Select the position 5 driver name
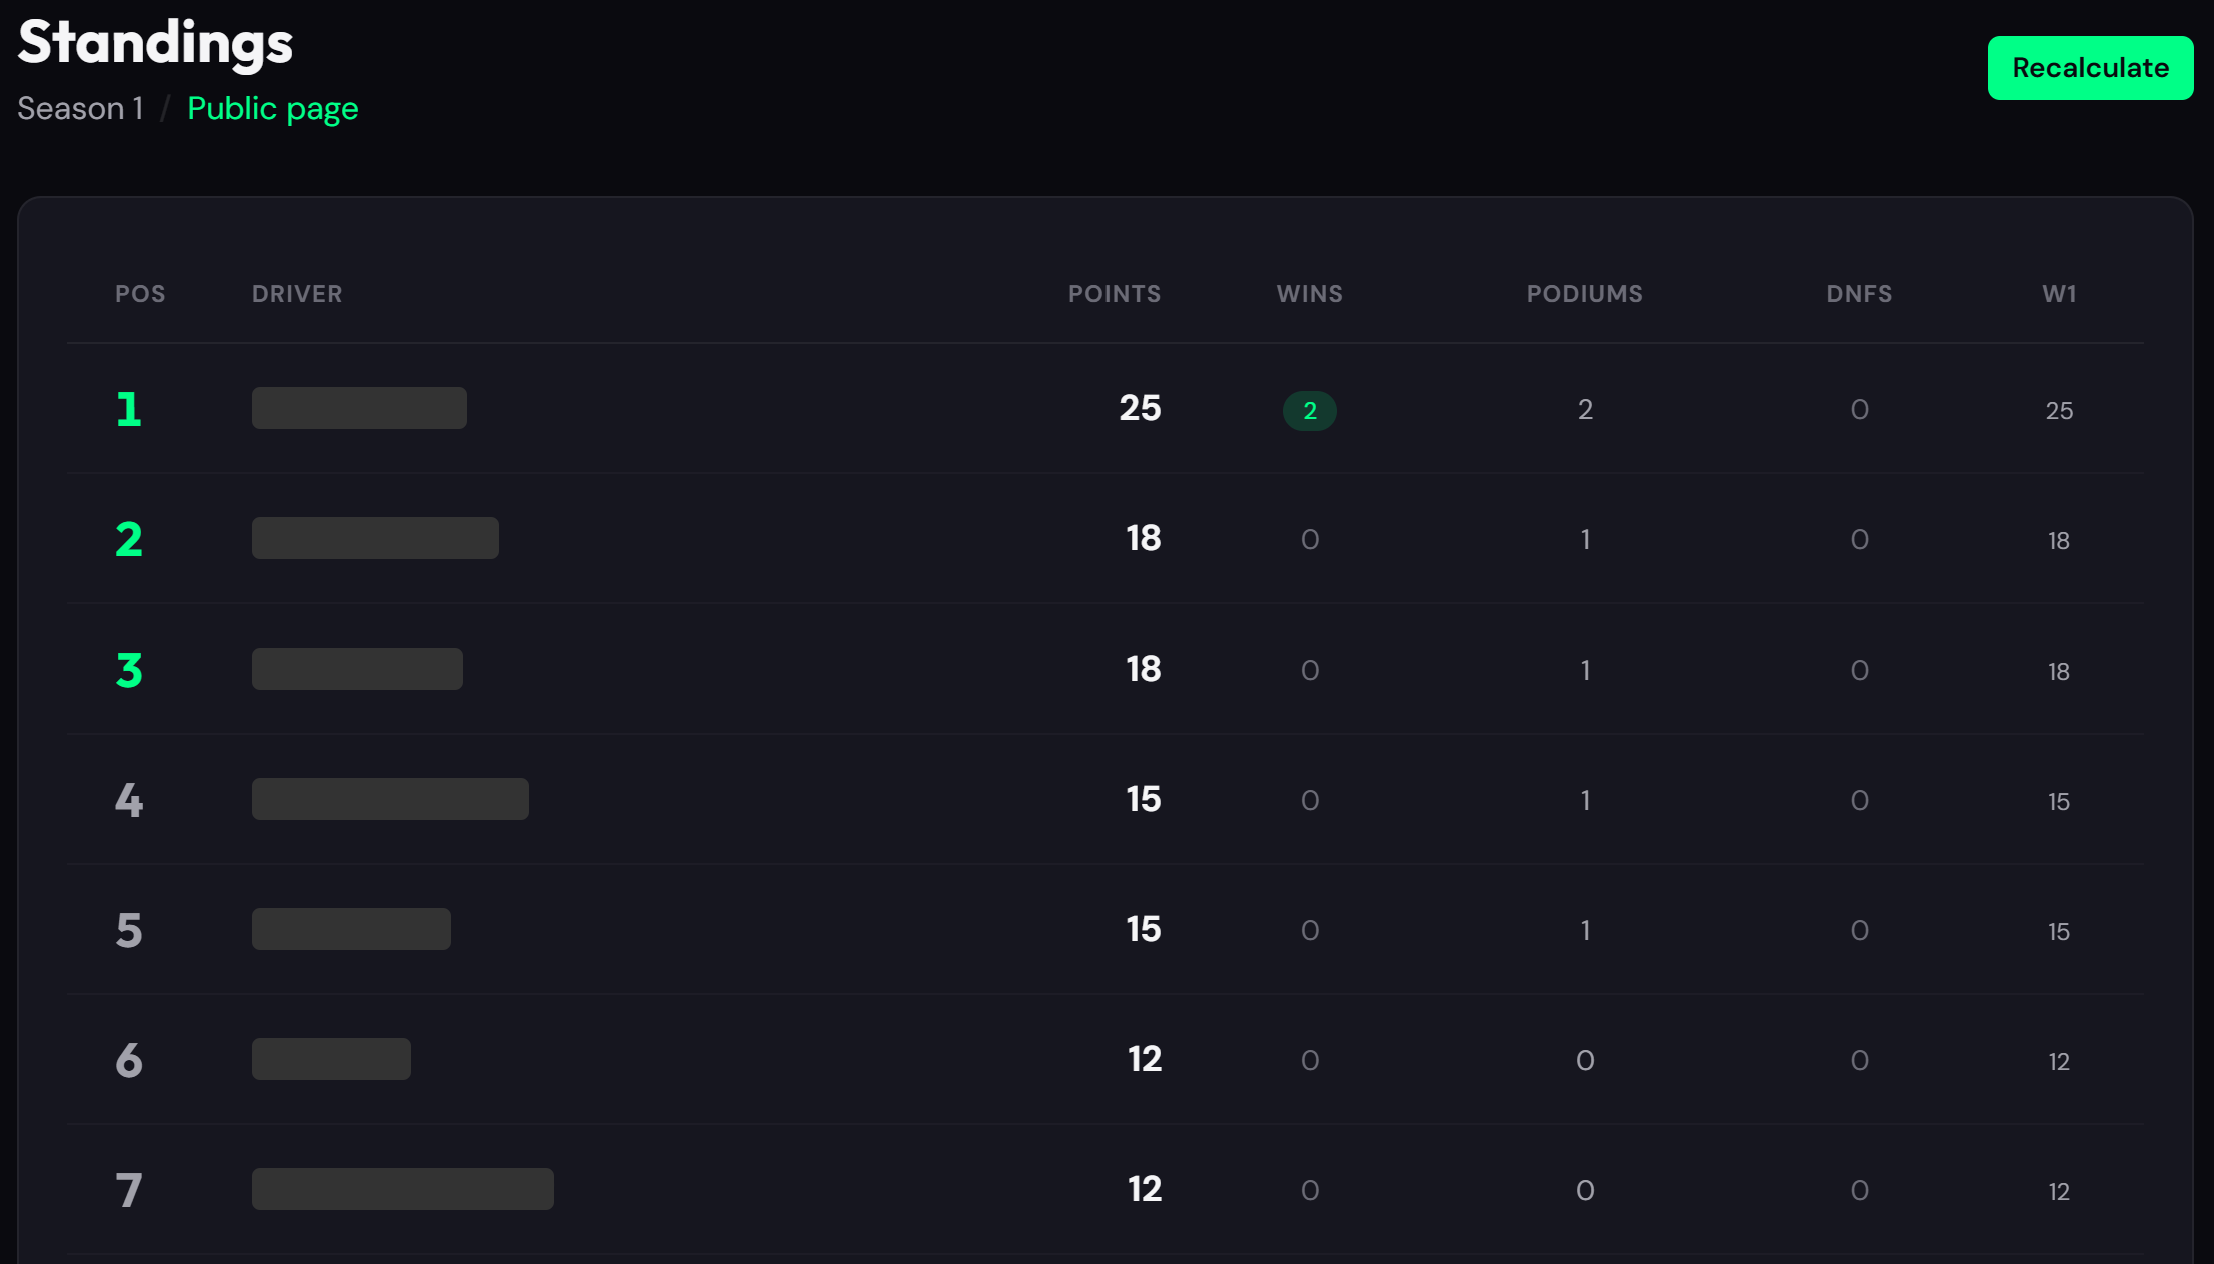The width and height of the screenshot is (2214, 1264). pos(351,929)
